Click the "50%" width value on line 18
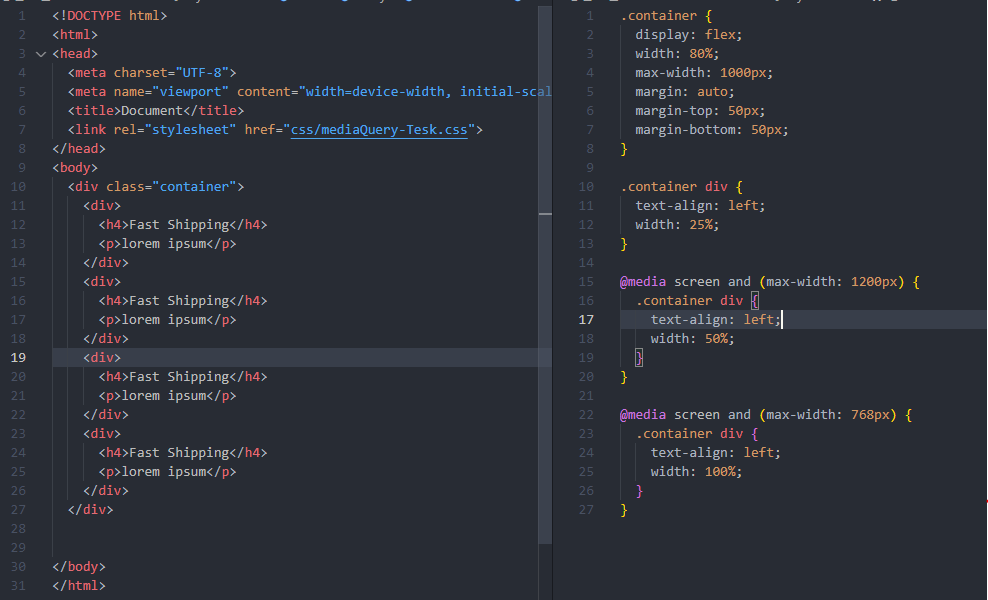Screen dimensions: 988x600 716,338
